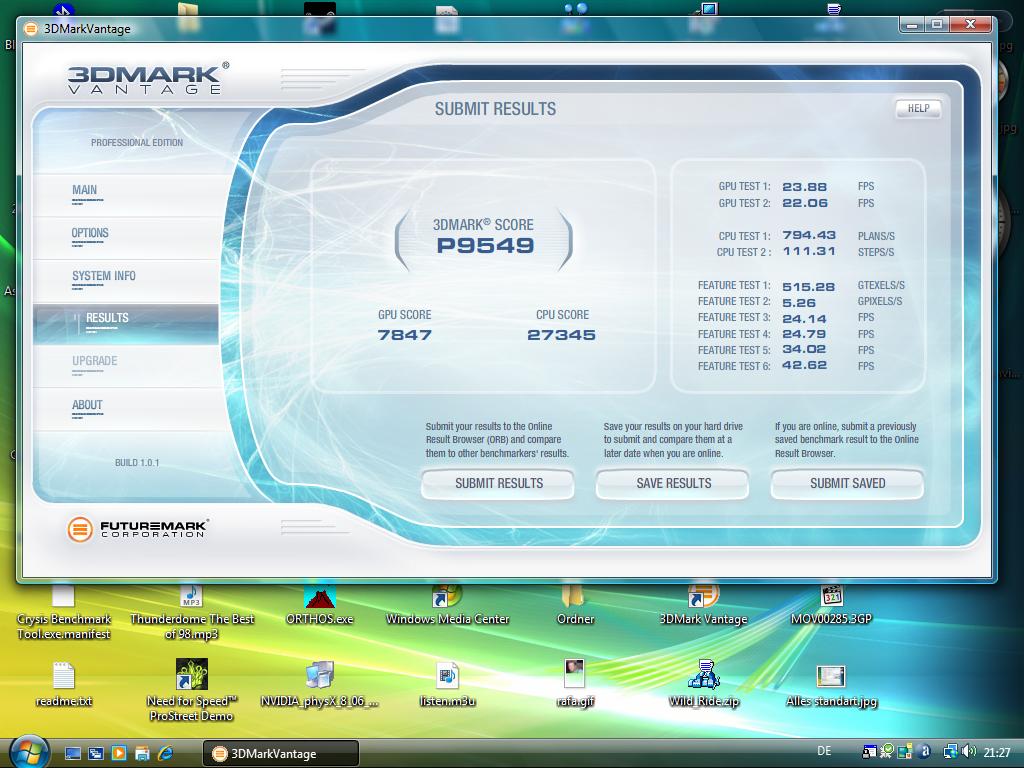Image resolution: width=1024 pixels, height=768 pixels.
Task: Click FEATURE TEST 4 value 24.79
Action: coord(805,334)
